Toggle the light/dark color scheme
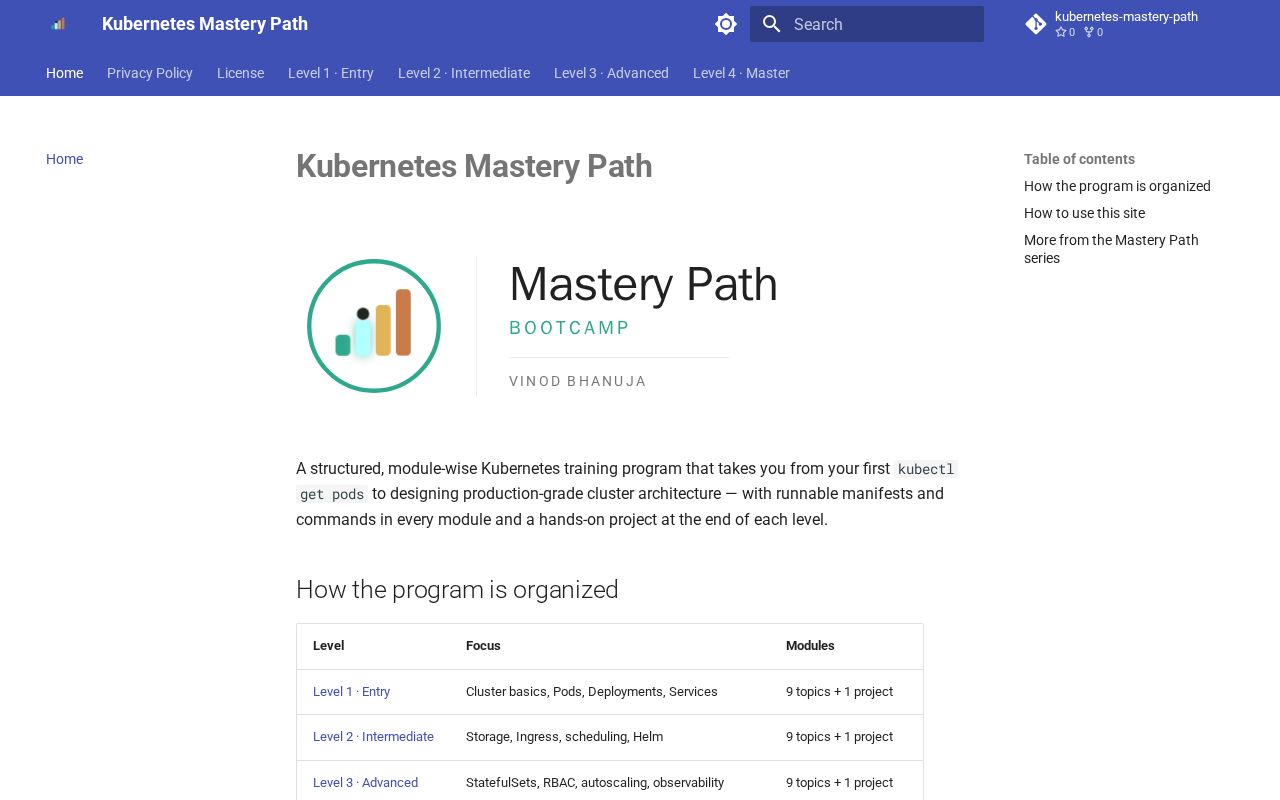The height and width of the screenshot is (800, 1280). point(726,24)
